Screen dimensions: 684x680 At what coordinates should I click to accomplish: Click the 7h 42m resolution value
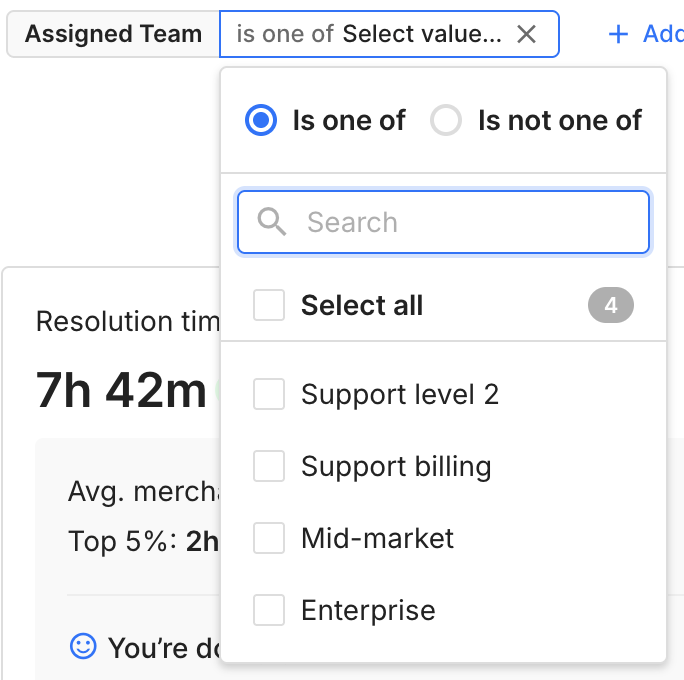point(121,389)
